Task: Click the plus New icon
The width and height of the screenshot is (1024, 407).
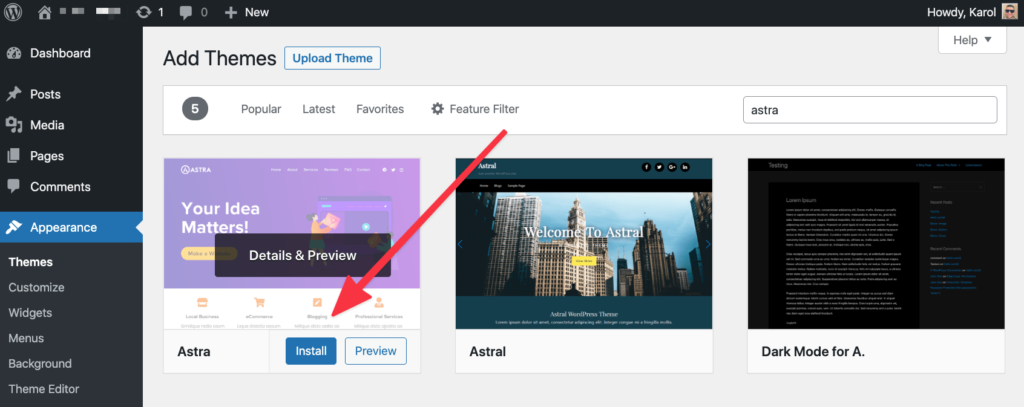Action: (231, 12)
